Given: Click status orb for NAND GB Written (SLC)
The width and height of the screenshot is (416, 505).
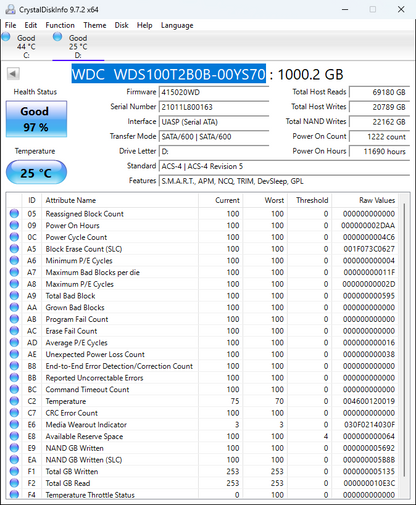Looking at the screenshot, I should 14,459.
